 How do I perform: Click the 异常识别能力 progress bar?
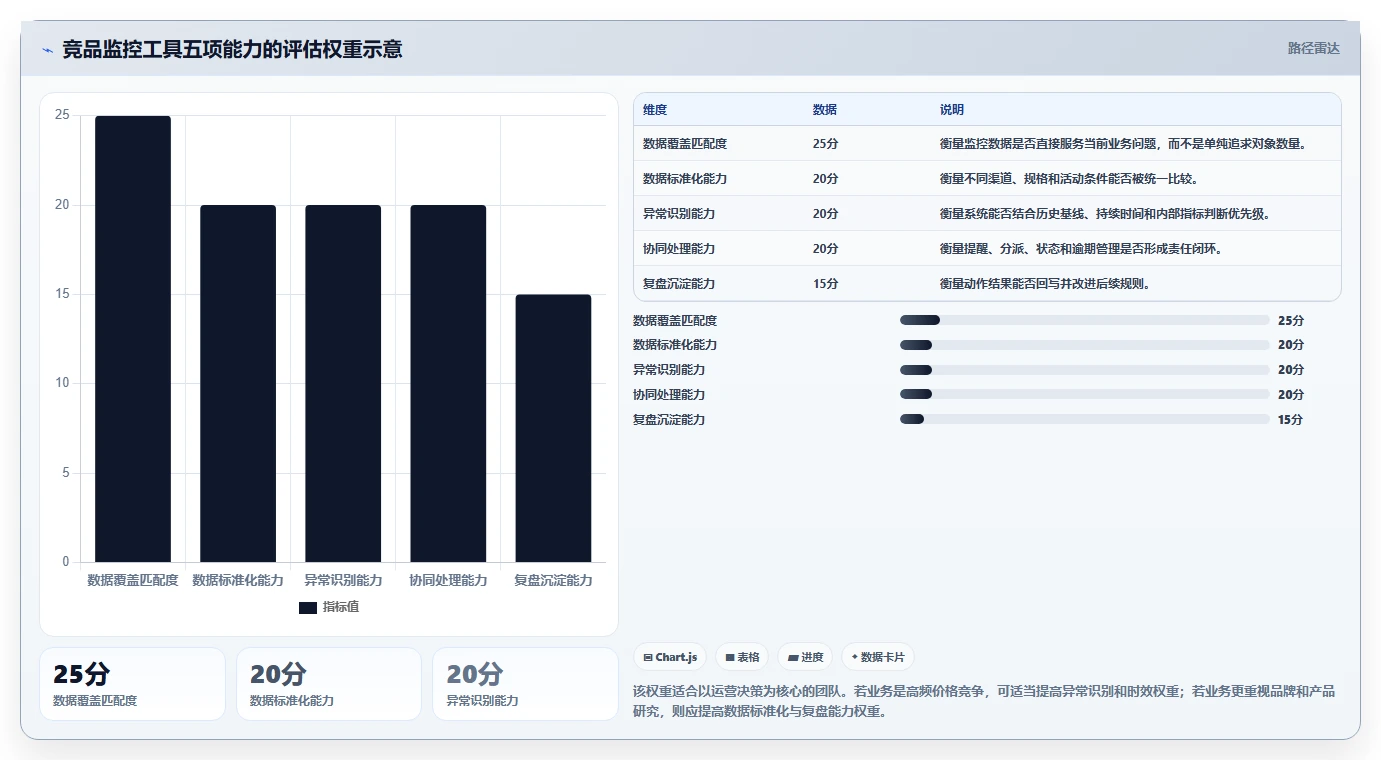[1084, 370]
